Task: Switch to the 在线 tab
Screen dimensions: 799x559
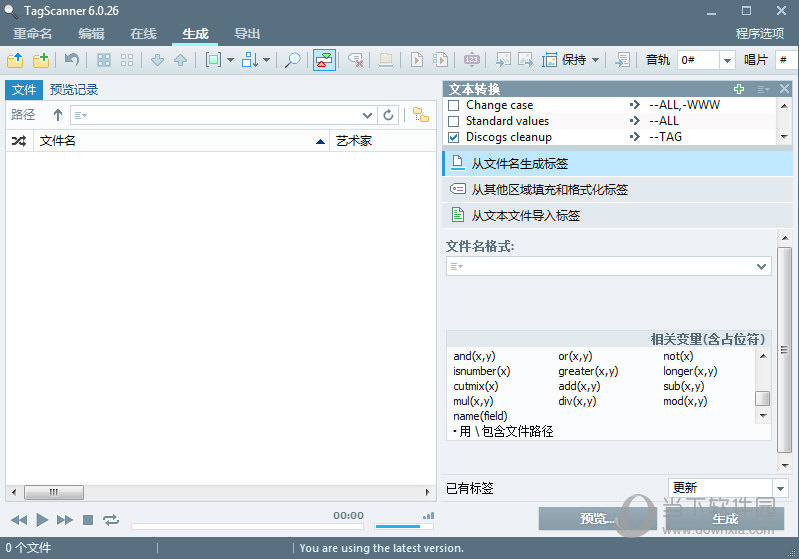Action: (143, 34)
